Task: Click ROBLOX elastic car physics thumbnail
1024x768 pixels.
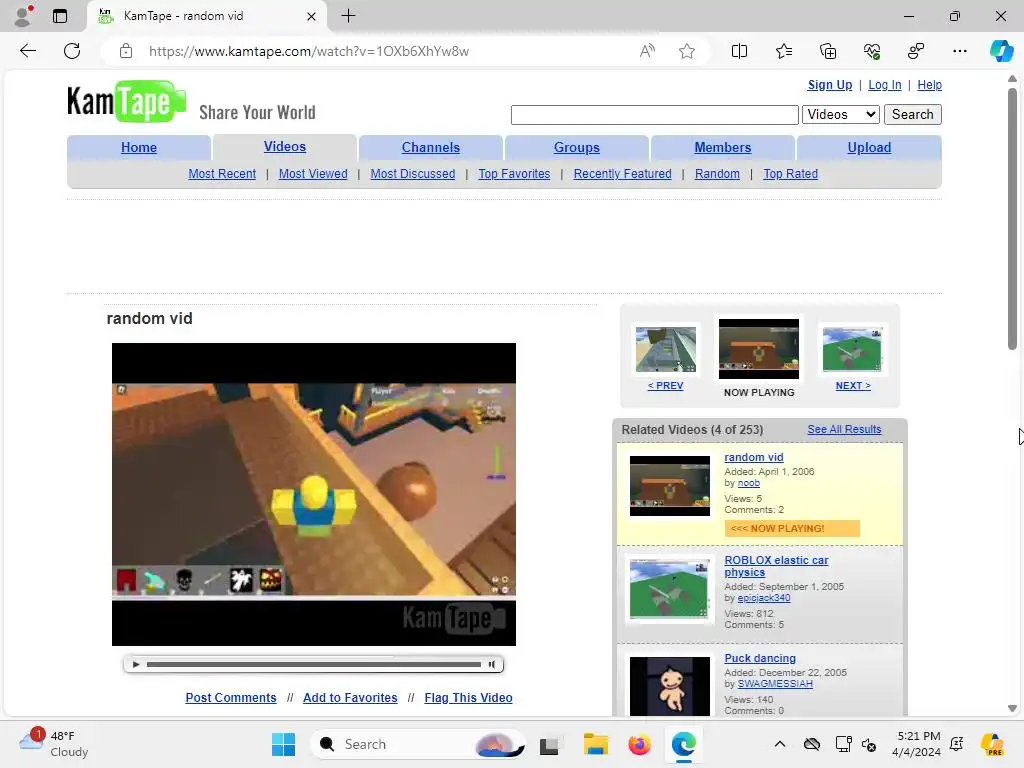Action: tap(668, 588)
